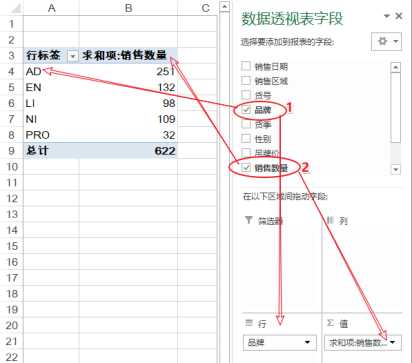This screenshot has height=363, width=412.
Task: Select row 22 header
Action: [12, 357]
